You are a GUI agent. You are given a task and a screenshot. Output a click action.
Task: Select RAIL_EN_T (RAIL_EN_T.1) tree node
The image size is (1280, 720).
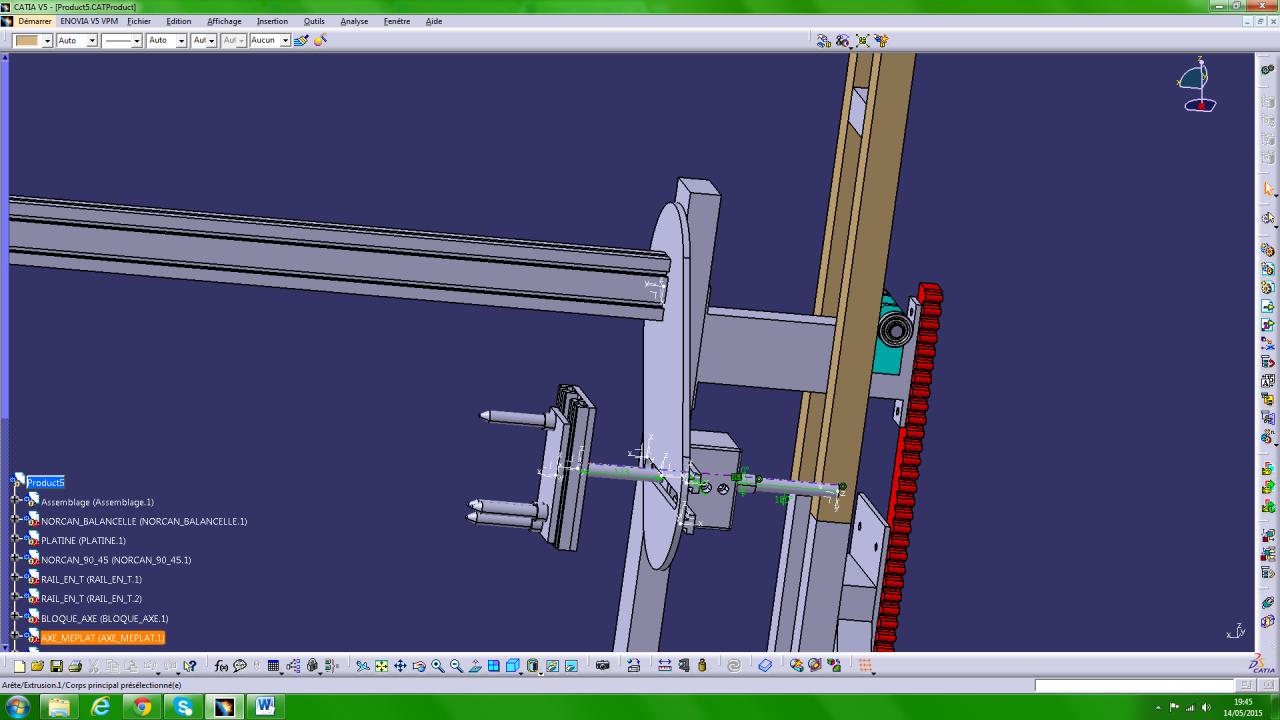point(91,580)
